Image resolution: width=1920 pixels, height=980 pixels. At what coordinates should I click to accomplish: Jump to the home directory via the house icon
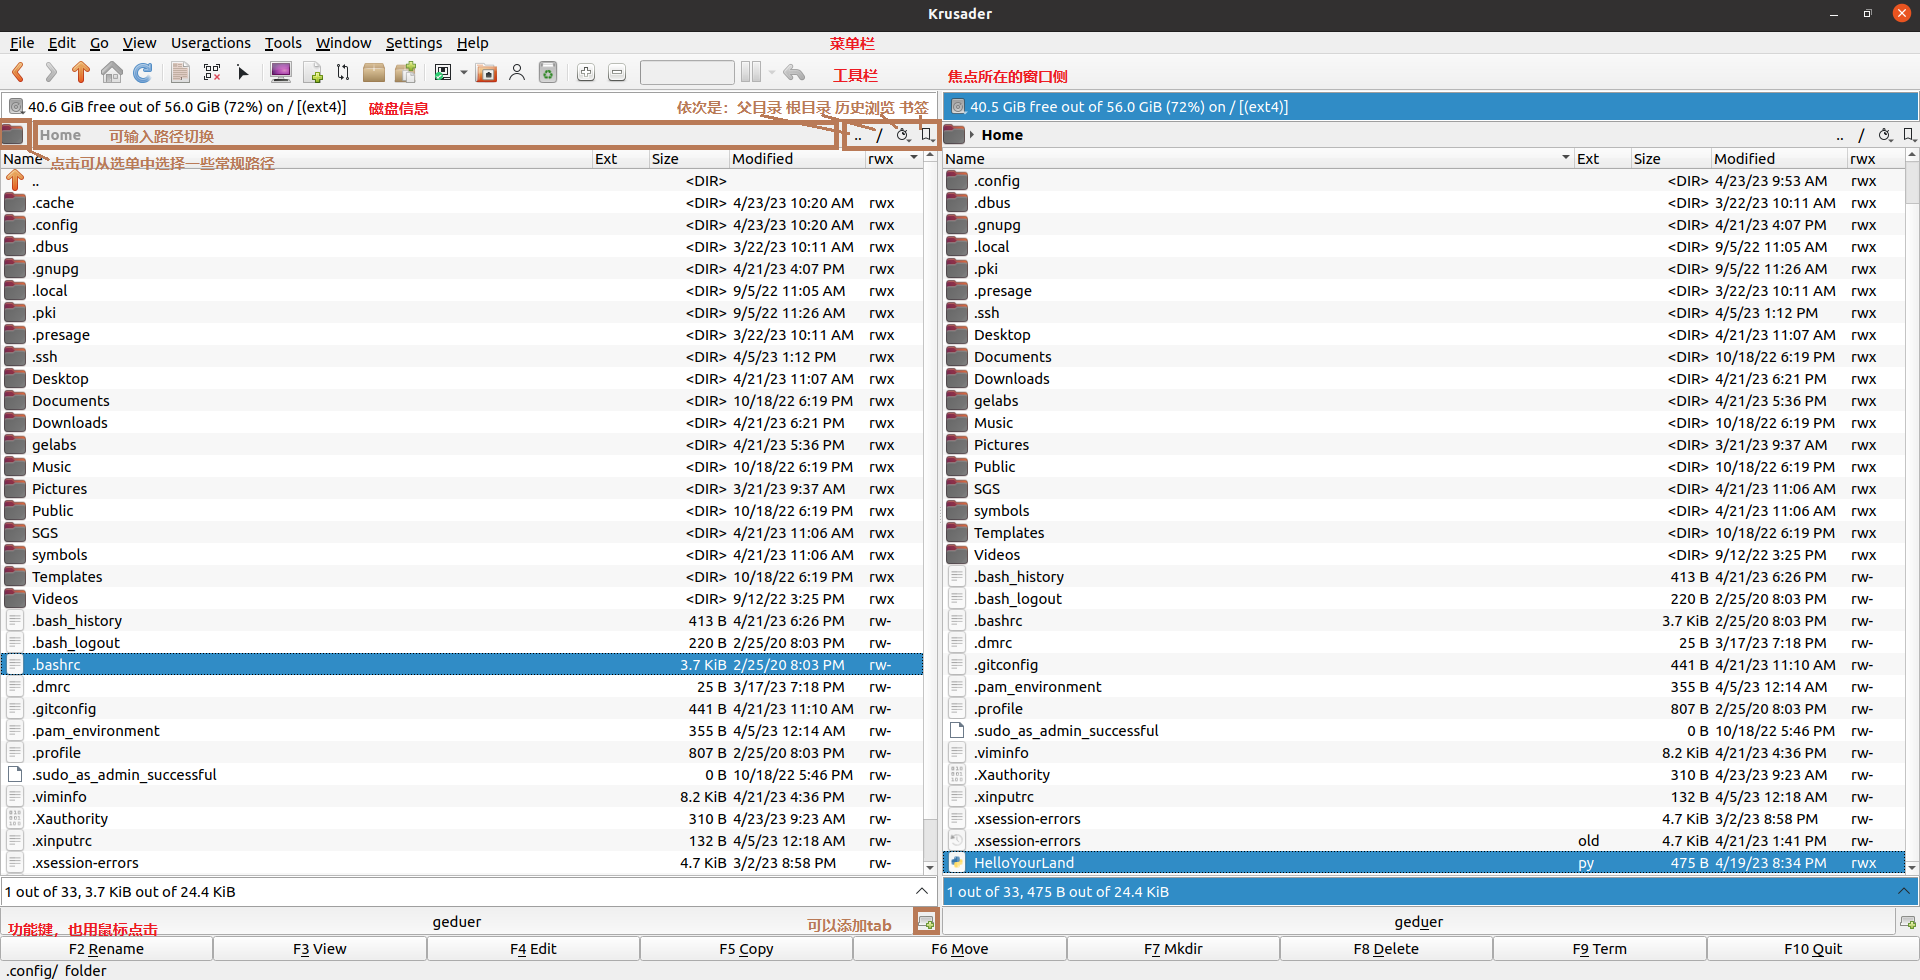point(112,72)
